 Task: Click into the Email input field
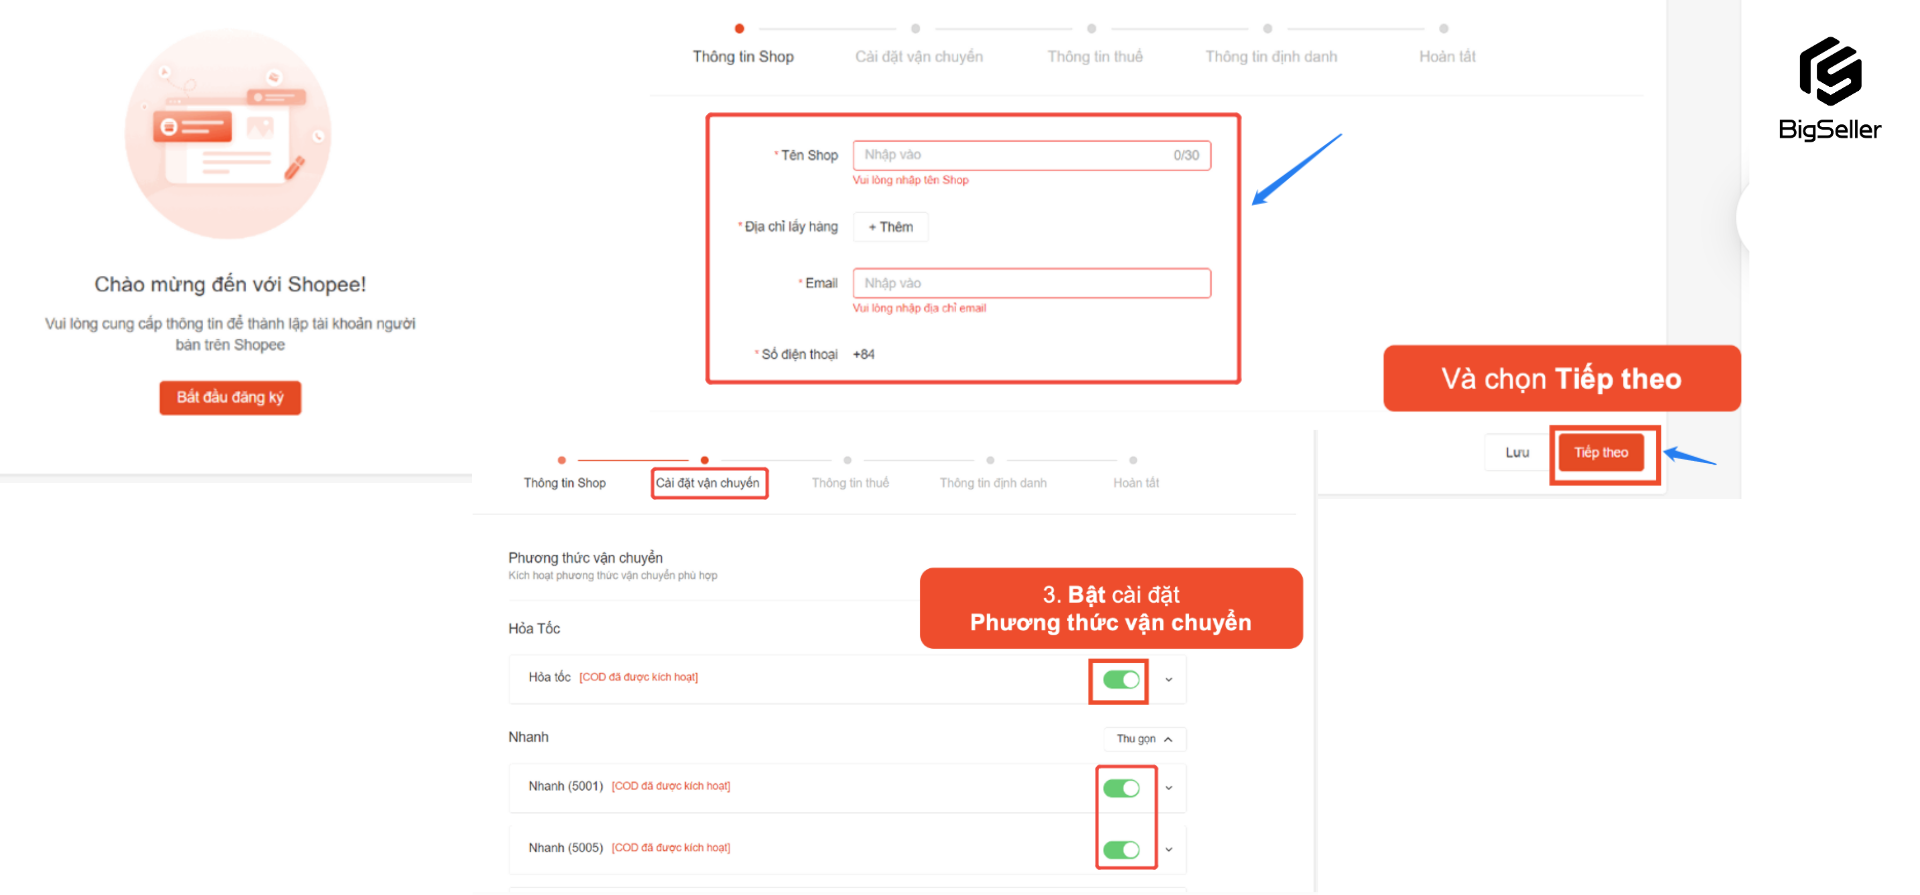1030,283
